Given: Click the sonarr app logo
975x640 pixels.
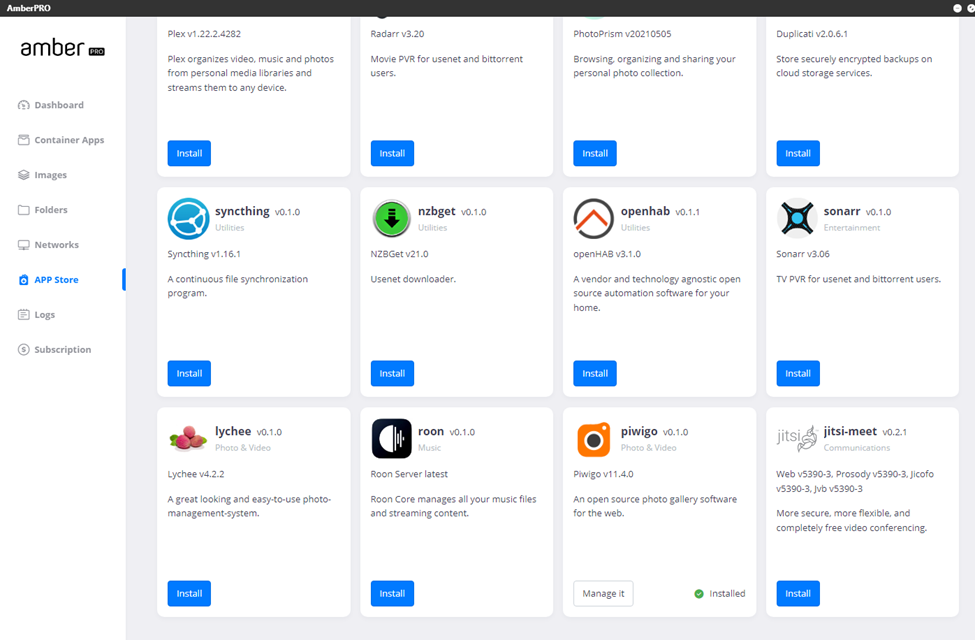Looking at the screenshot, I should click(797, 218).
